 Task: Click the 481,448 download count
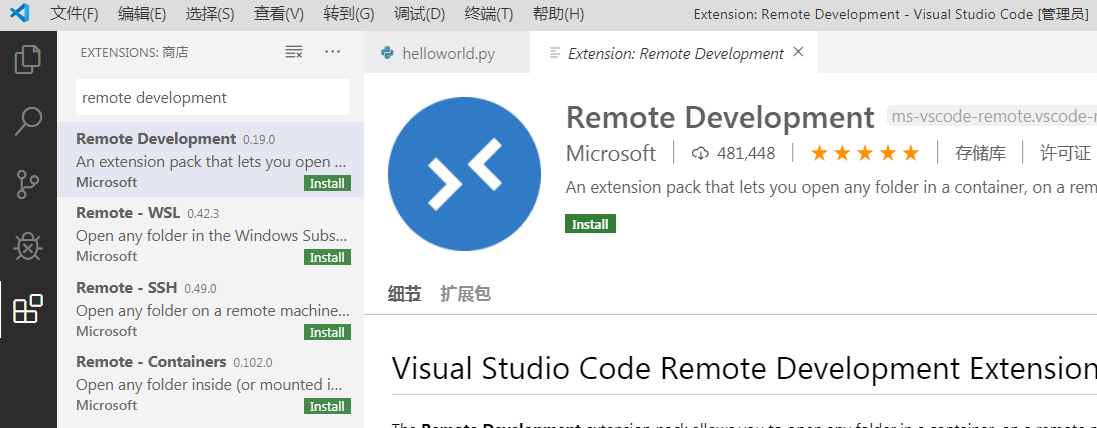pyautogui.click(x=746, y=153)
